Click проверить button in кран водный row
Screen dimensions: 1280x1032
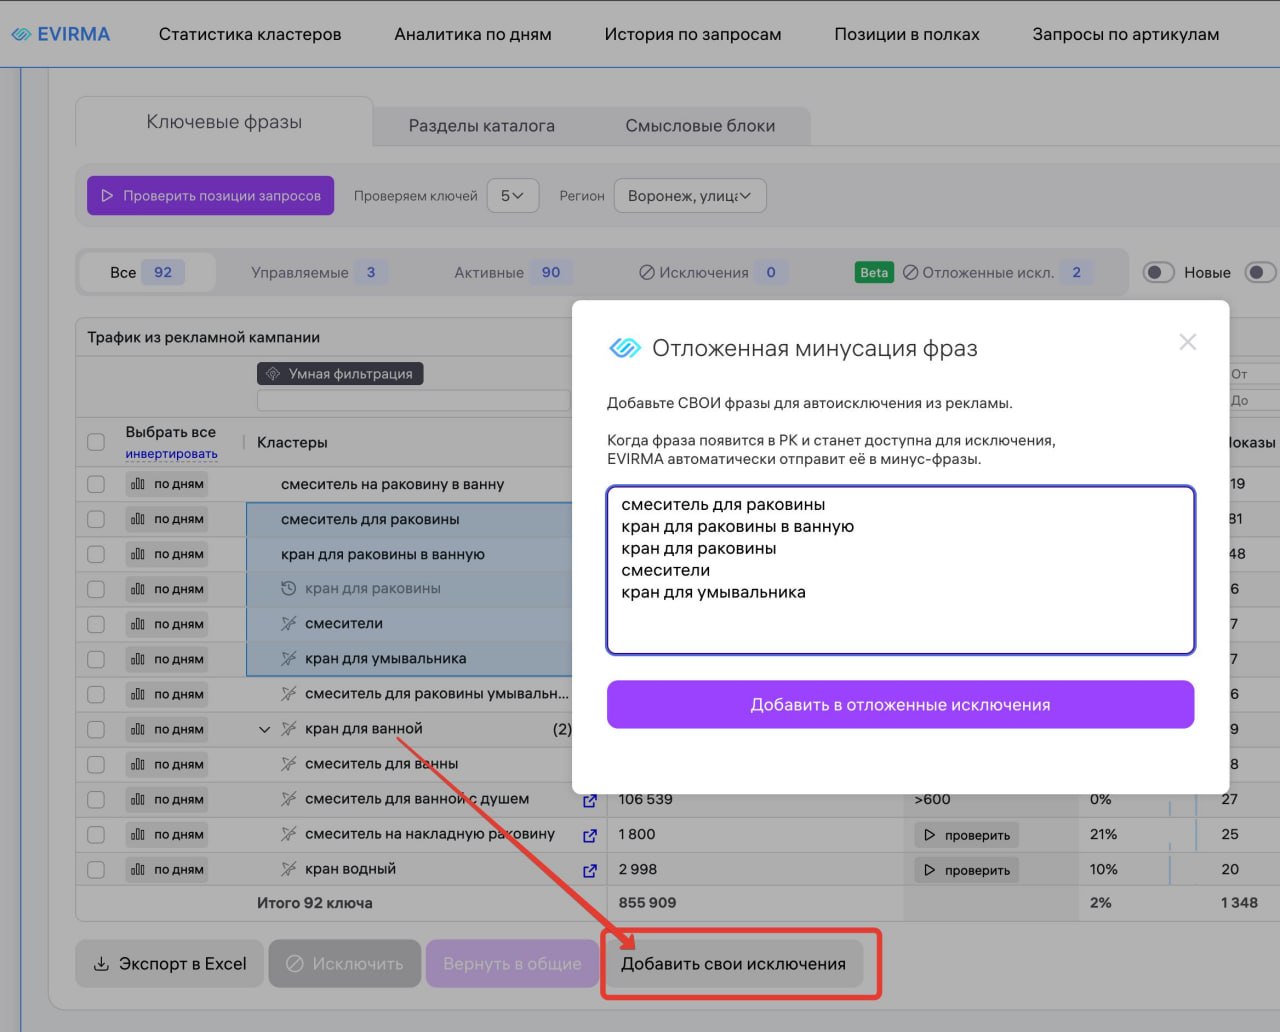pos(966,870)
